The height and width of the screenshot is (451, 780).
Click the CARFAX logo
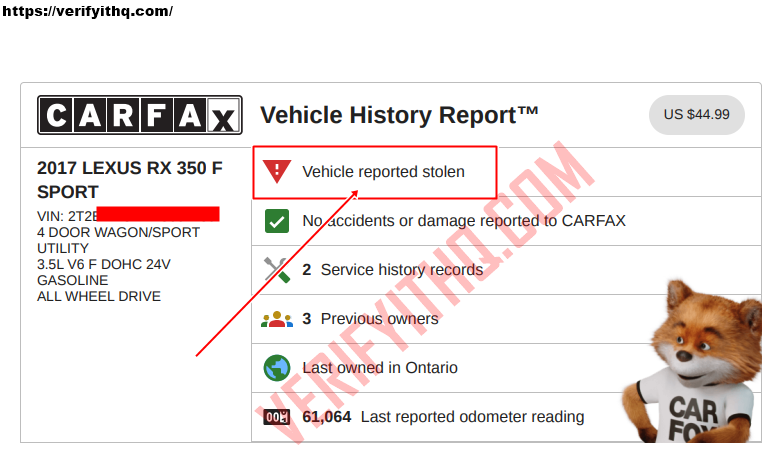139,115
